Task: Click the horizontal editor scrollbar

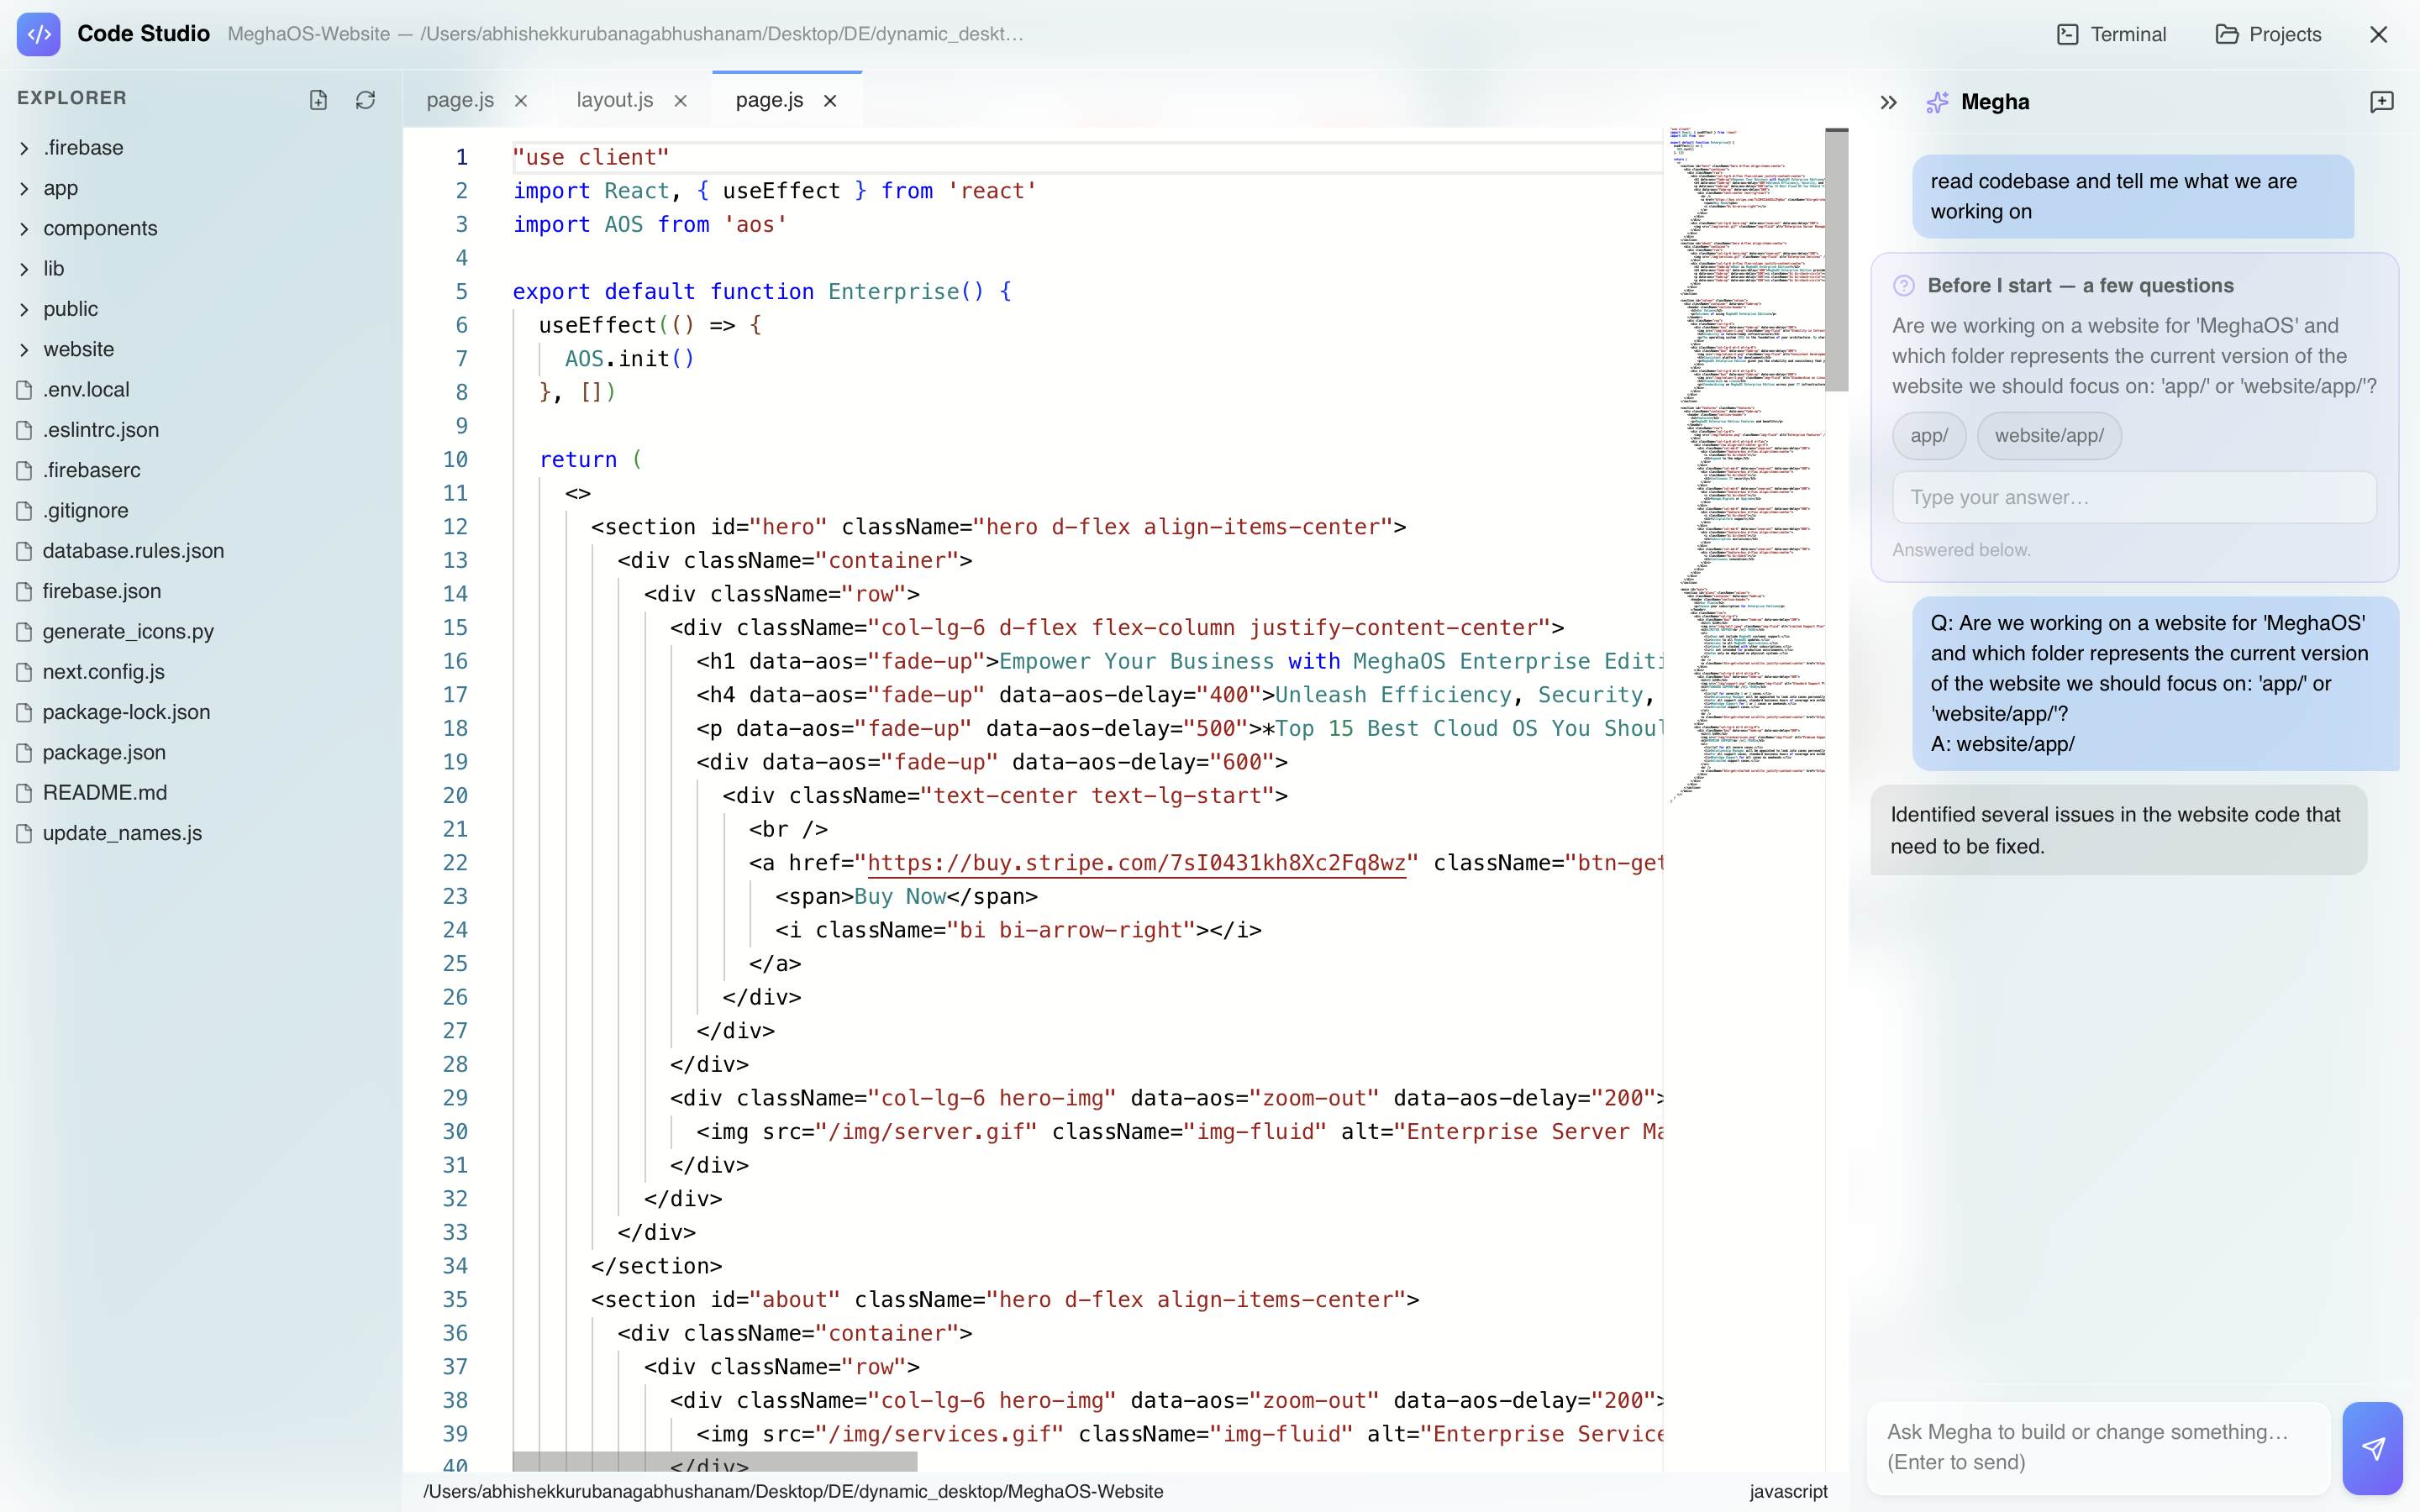Action: click(715, 1463)
